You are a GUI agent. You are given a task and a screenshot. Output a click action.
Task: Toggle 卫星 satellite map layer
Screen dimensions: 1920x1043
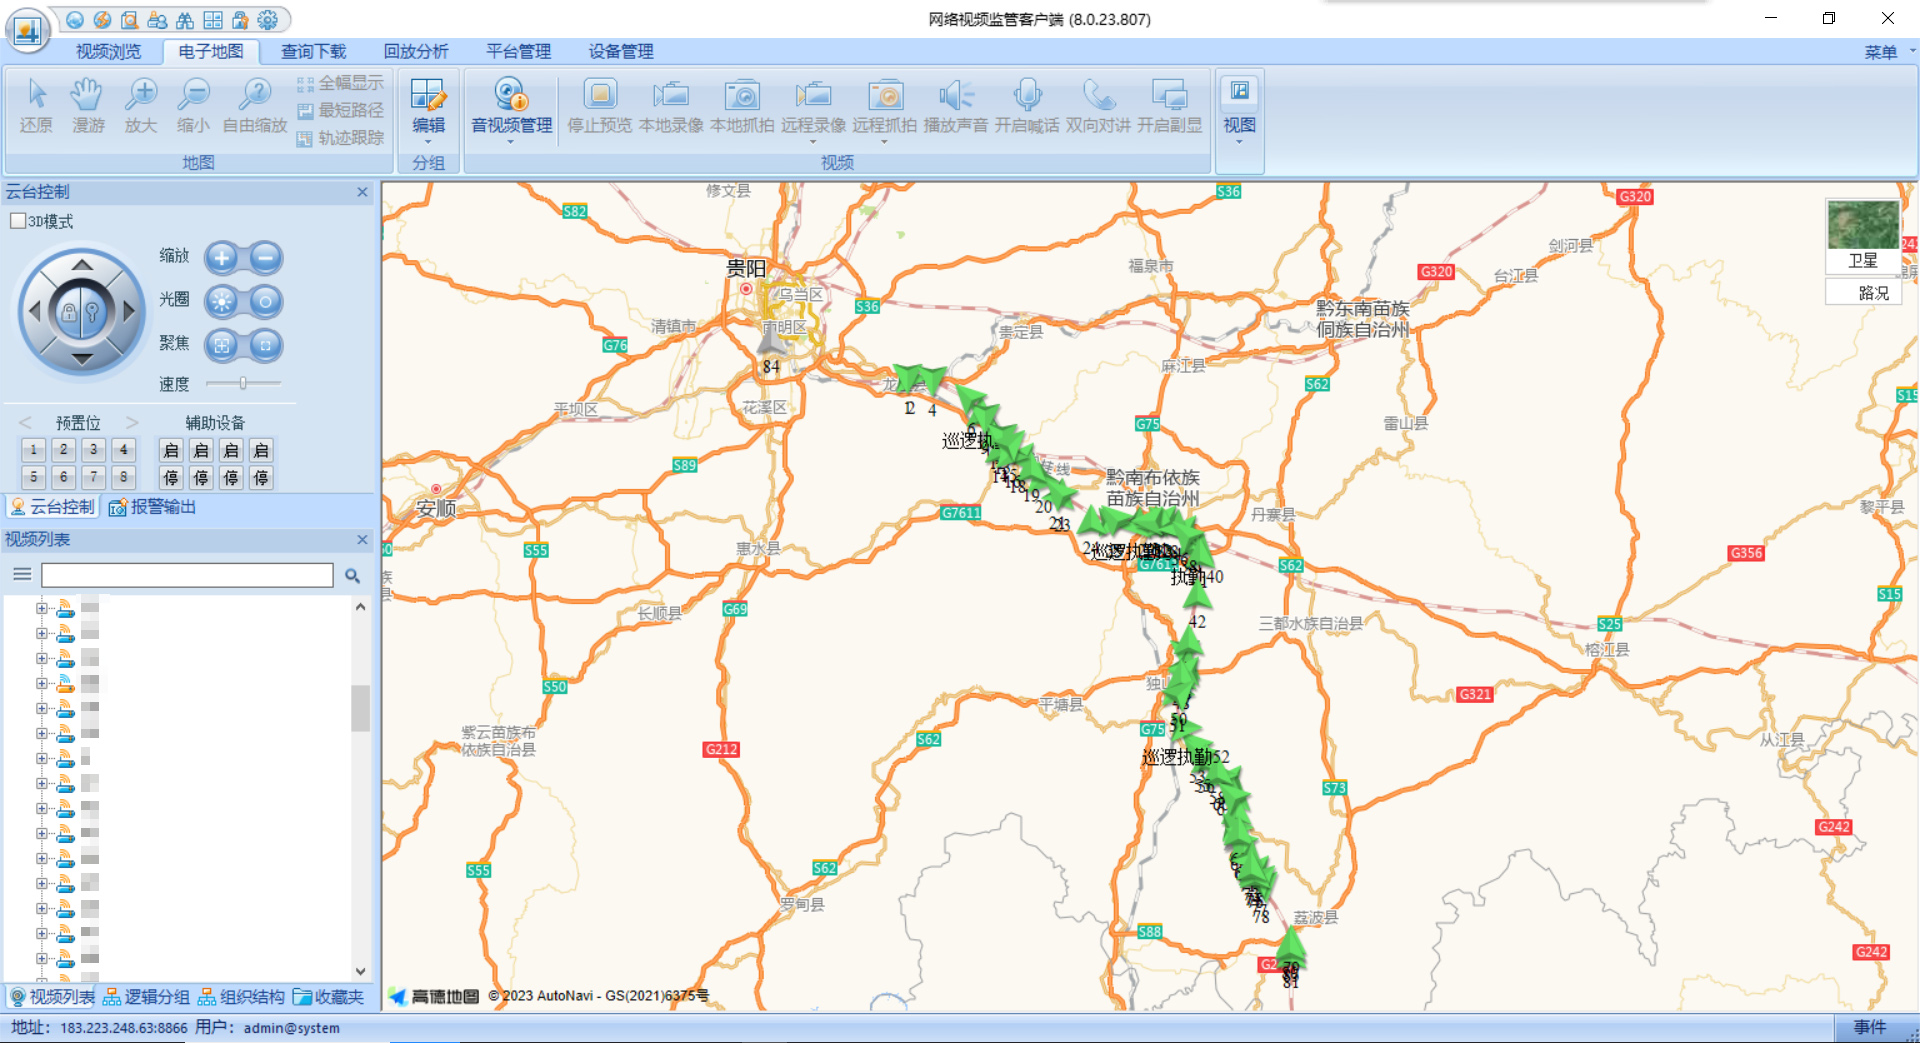[x=1862, y=236]
